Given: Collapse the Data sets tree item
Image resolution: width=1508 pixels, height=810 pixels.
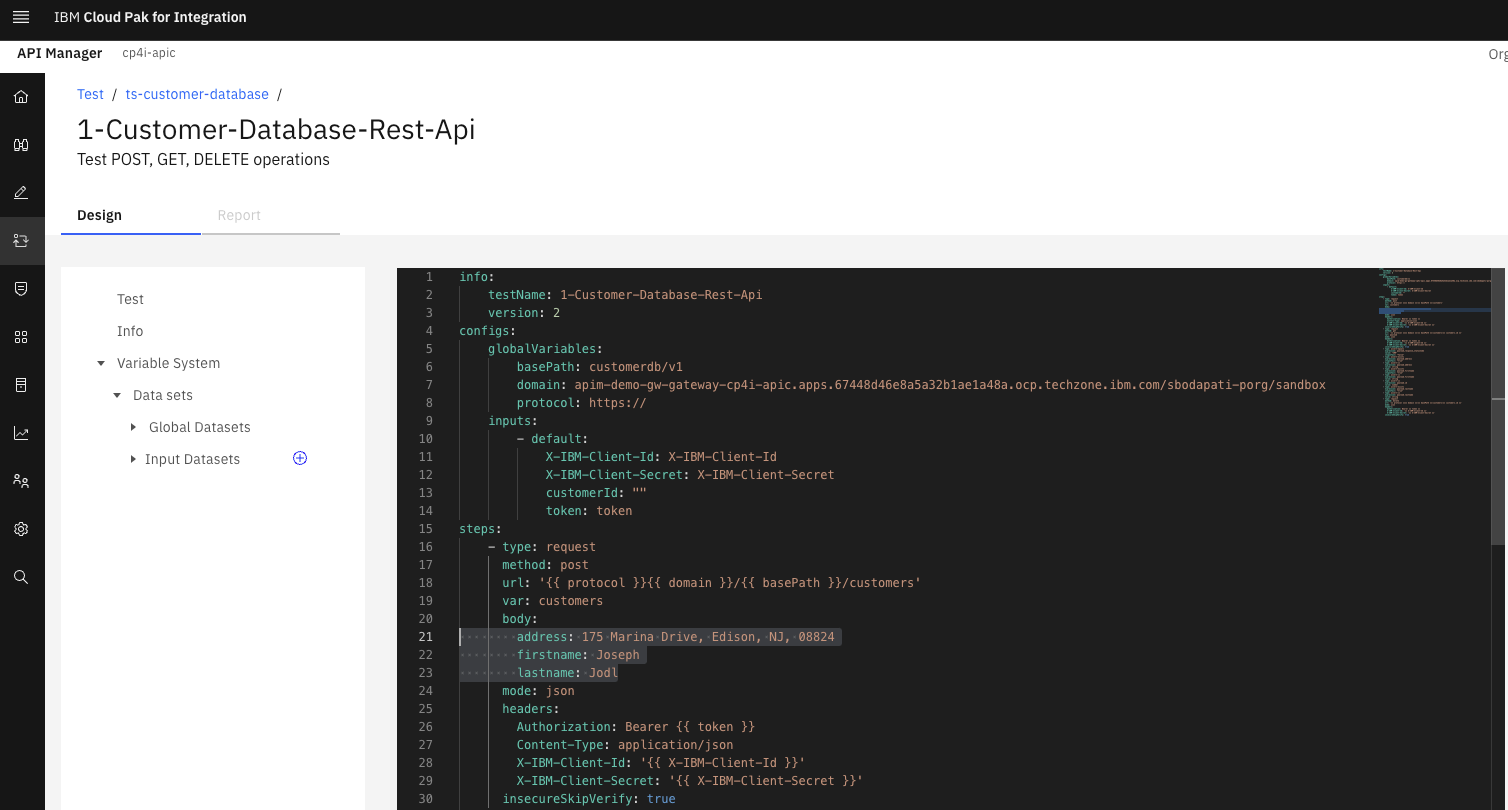Looking at the screenshot, I should click(117, 395).
